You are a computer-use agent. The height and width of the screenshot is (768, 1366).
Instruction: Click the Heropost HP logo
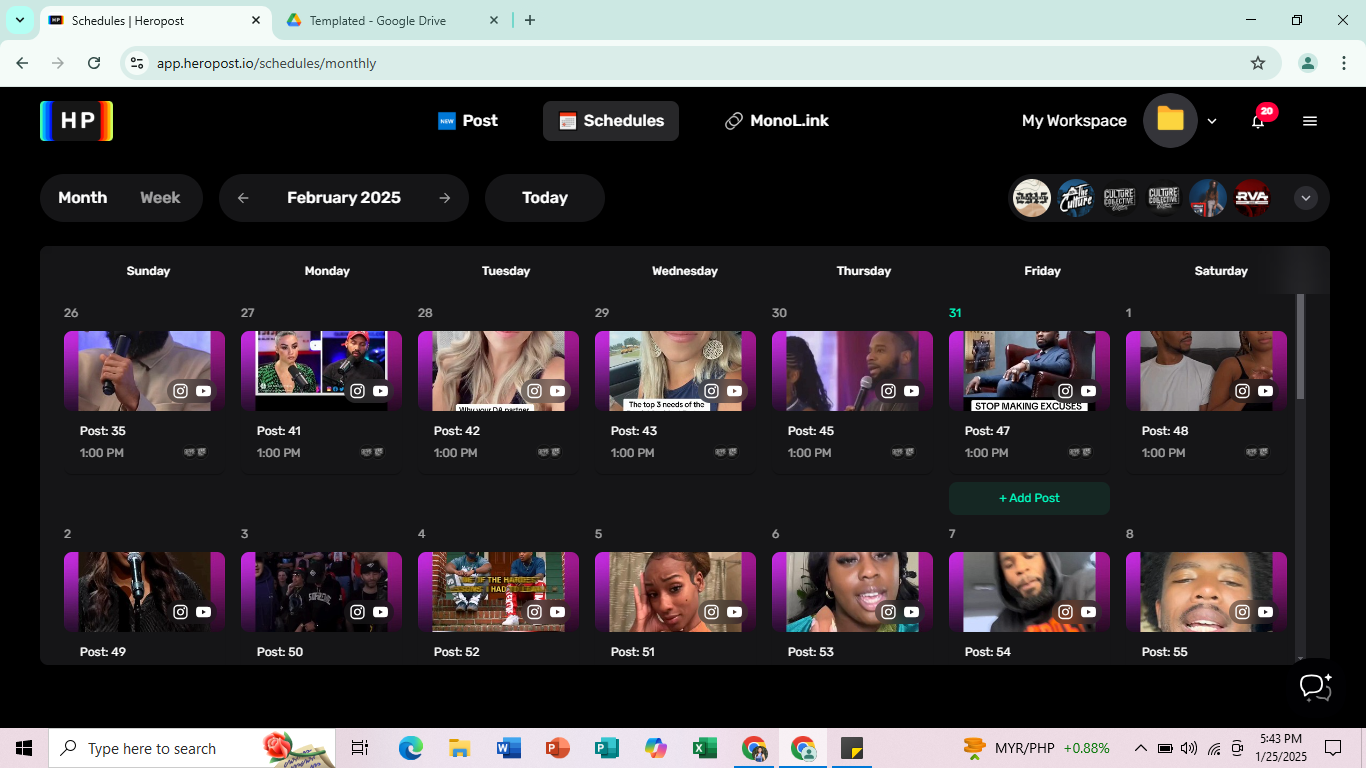(76, 121)
